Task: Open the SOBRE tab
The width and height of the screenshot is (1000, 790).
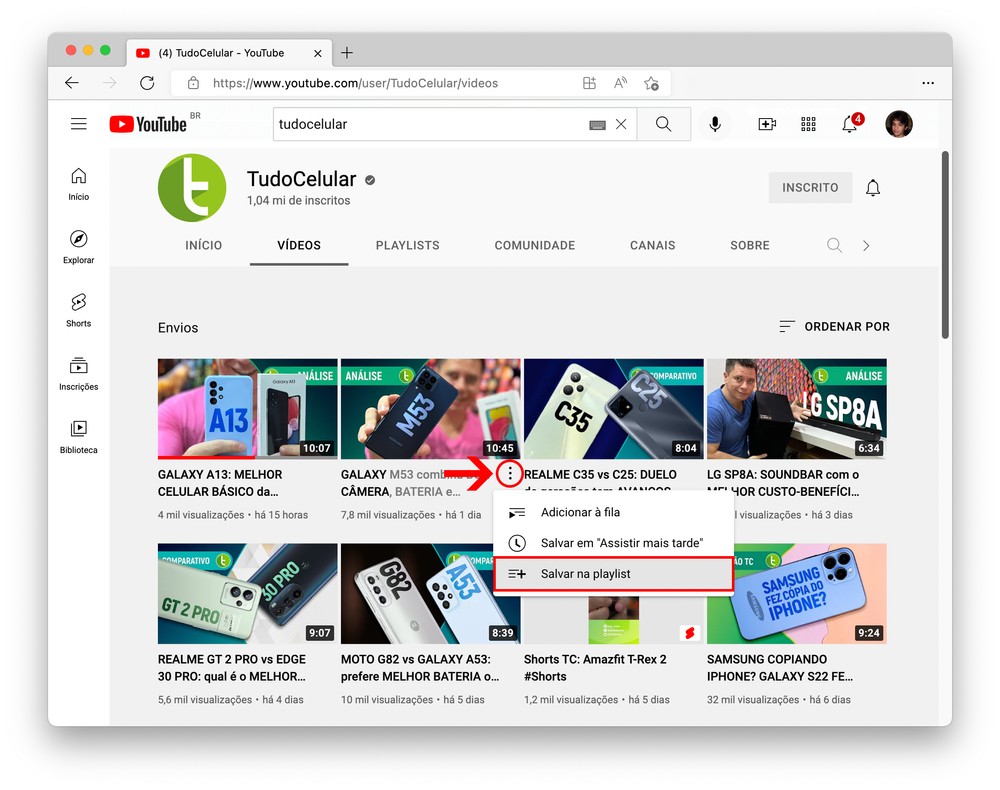Action: click(x=750, y=245)
